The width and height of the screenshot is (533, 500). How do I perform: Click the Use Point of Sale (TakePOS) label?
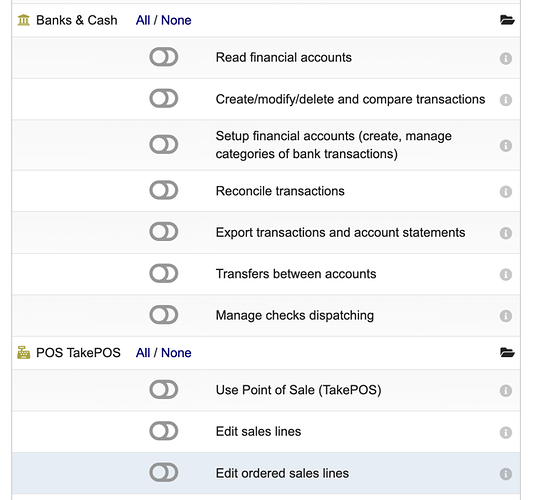tap(298, 390)
